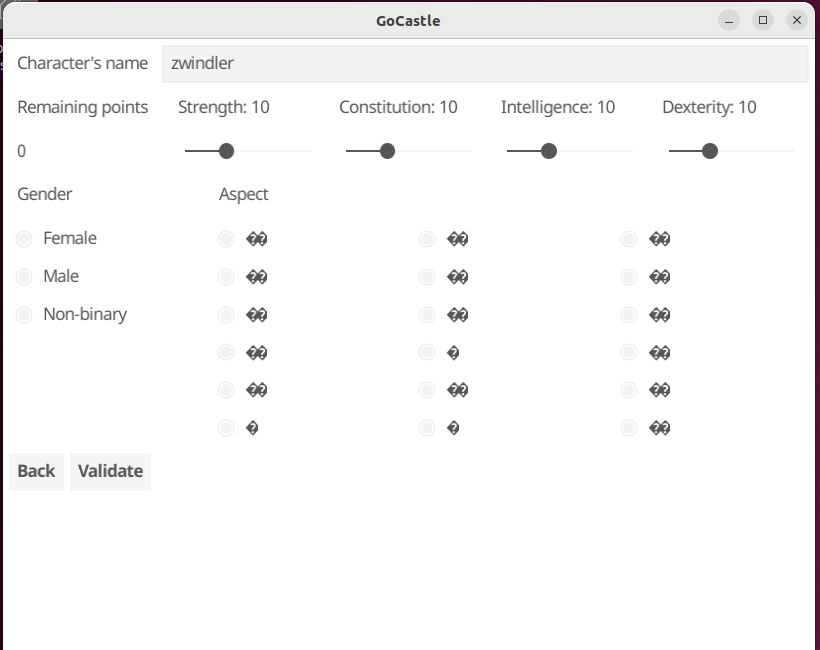Image resolution: width=820 pixels, height=650 pixels.
Task: Click the Intelligence slider handle
Action: (548, 151)
